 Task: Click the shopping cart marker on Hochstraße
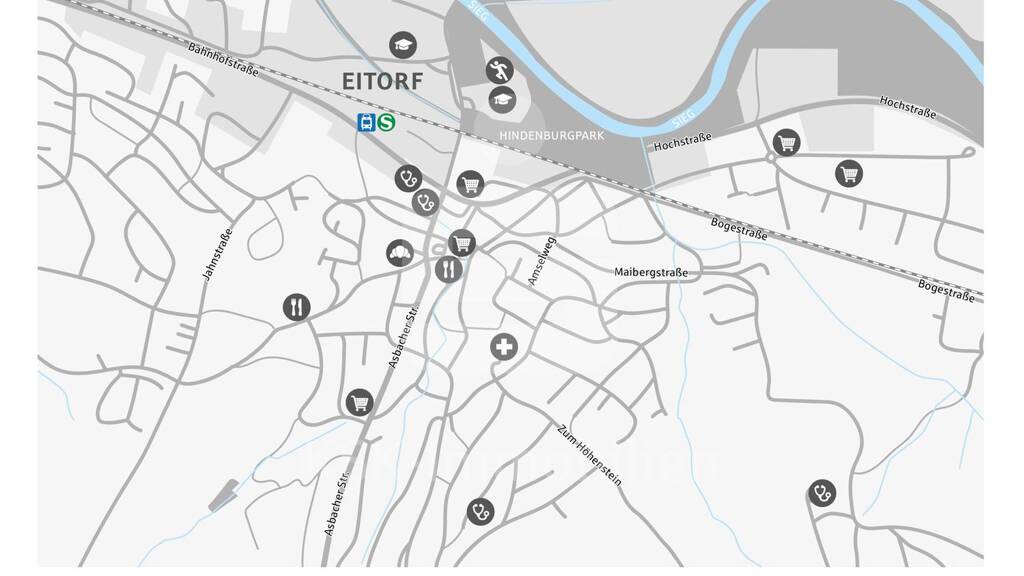[x=786, y=142]
